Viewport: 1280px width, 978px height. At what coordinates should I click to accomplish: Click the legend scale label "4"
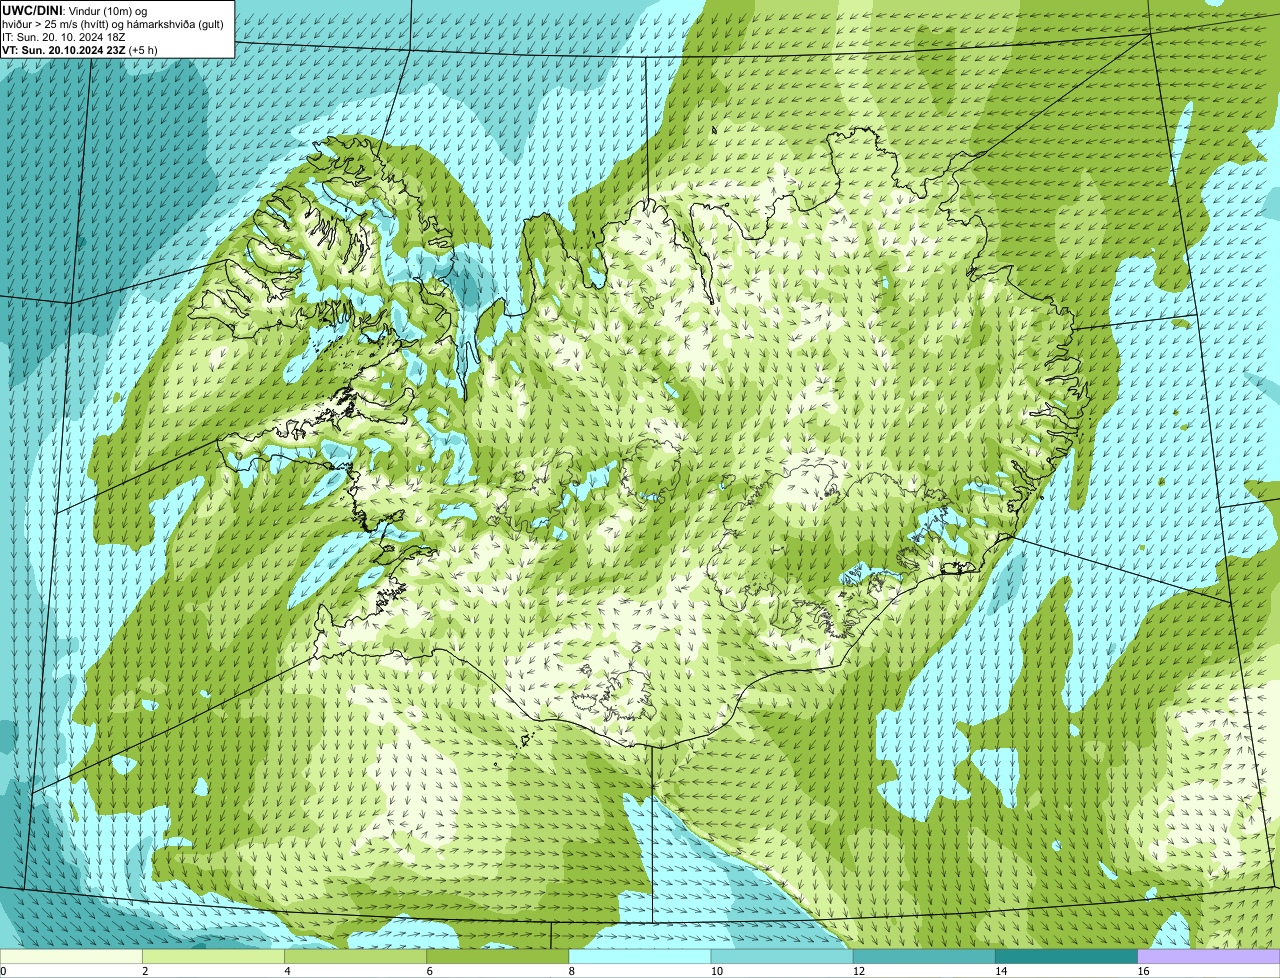[x=287, y=971]
